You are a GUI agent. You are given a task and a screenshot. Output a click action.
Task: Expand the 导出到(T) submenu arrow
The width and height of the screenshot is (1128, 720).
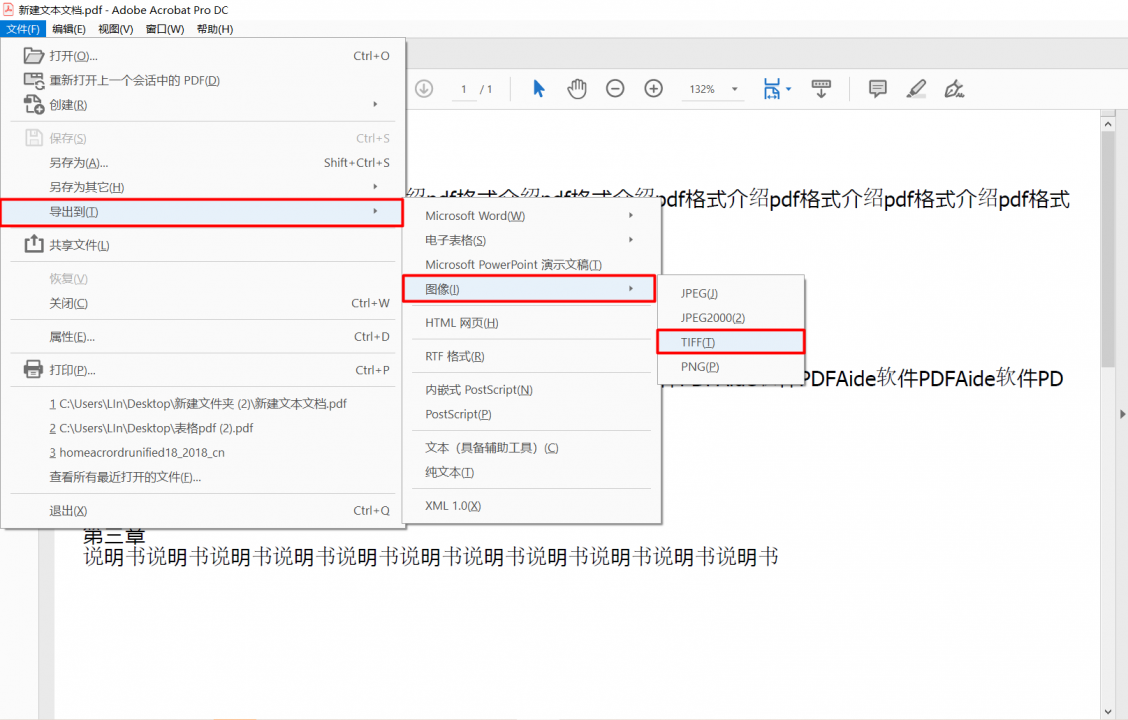coord(376,211)
